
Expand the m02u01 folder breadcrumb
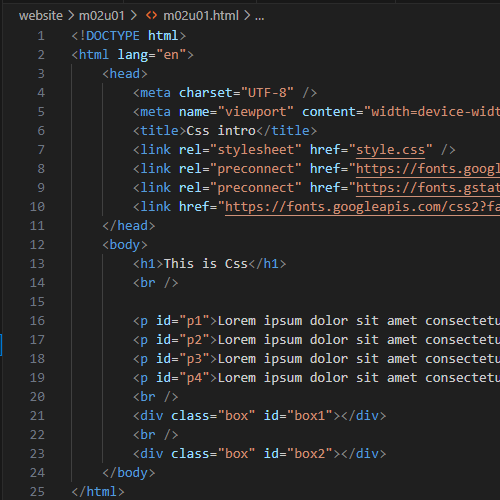coord(102,16)
